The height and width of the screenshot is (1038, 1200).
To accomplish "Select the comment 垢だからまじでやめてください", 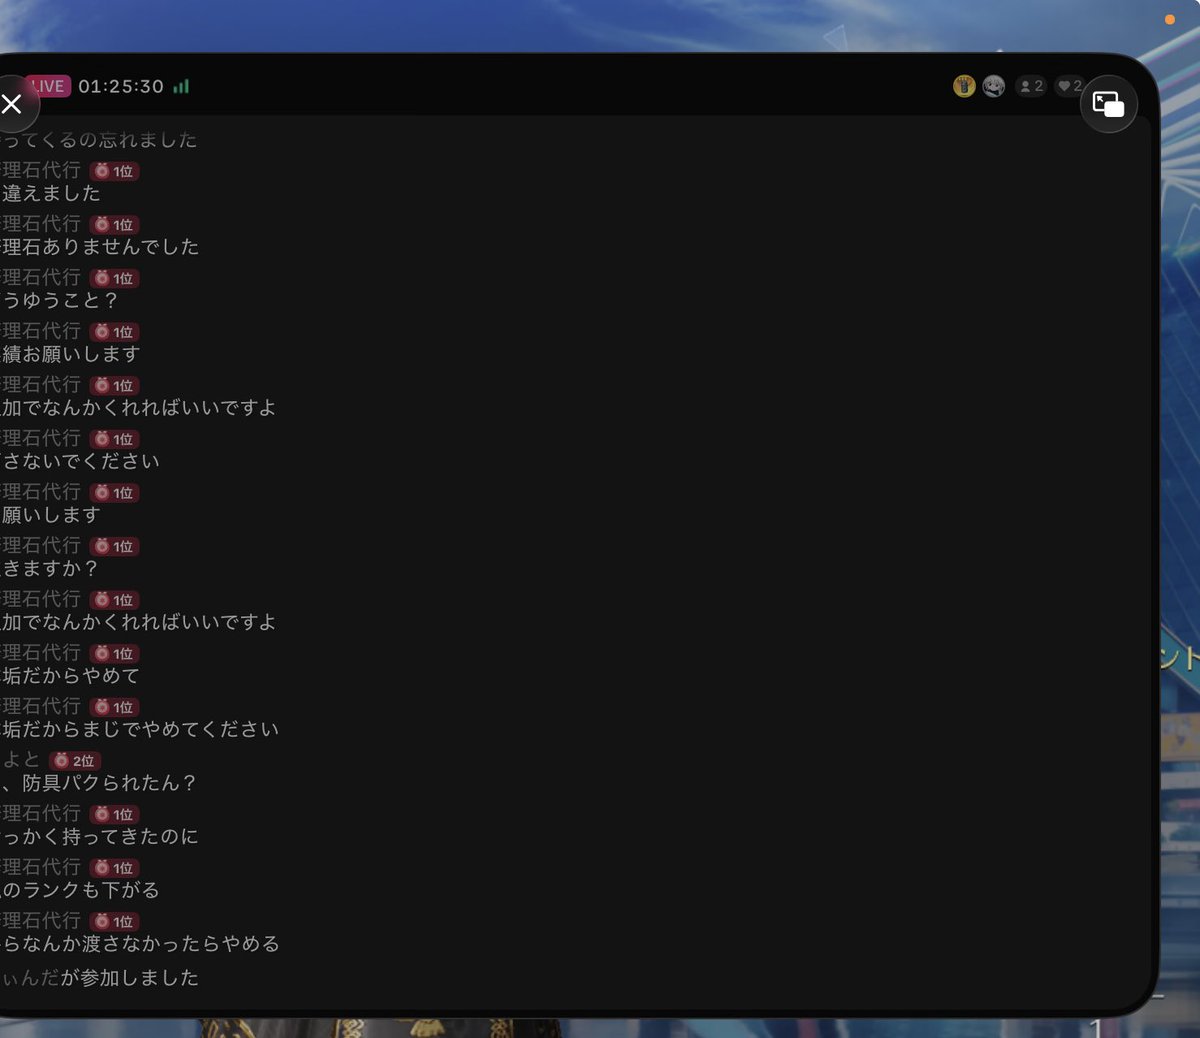I will (140, 729).
